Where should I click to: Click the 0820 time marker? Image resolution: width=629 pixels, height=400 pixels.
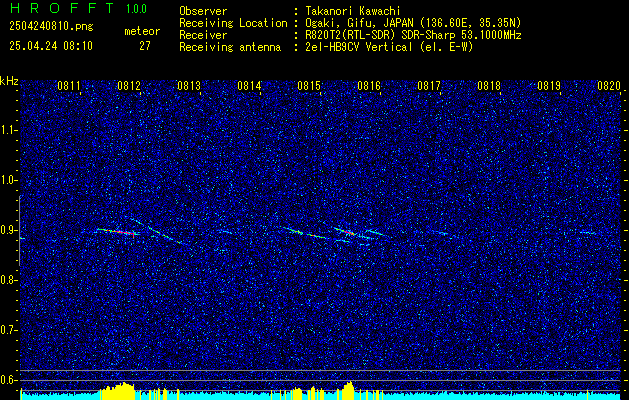tap(609, 86)
